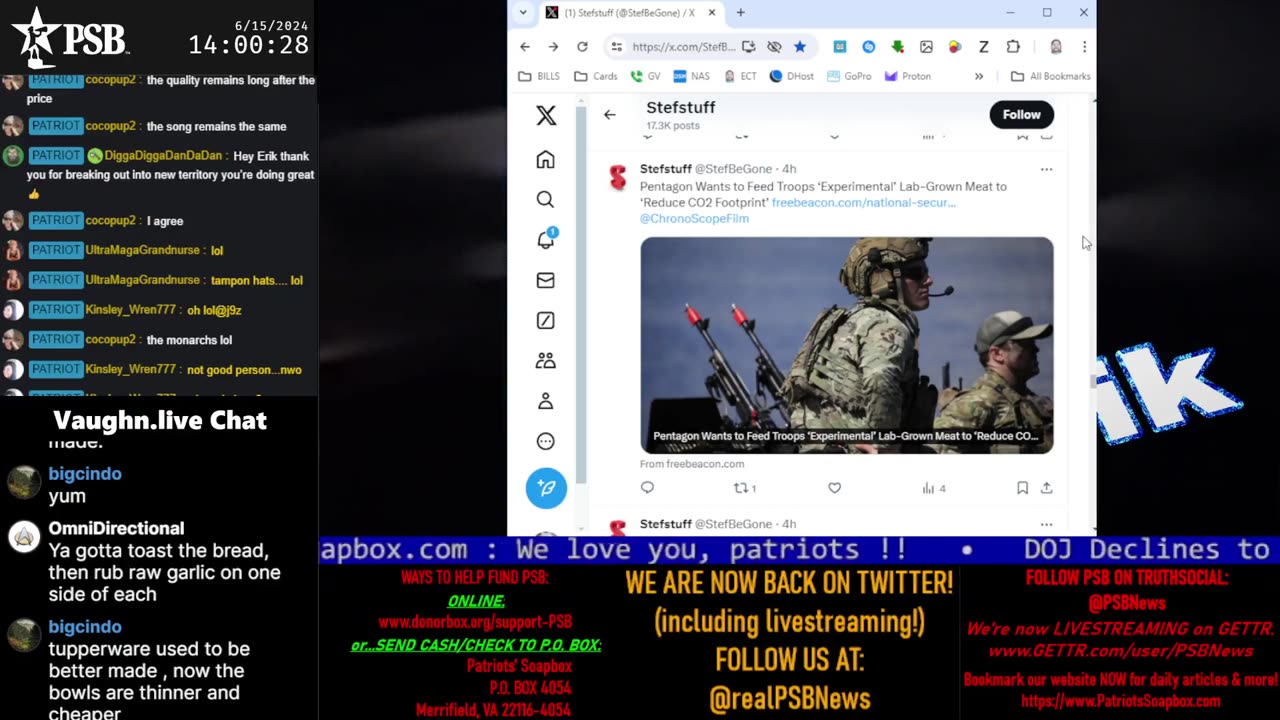The width and height of the screenshot is (1280, 720).
Task: Open a new browser tab
Action: click(x=741, y=13)
